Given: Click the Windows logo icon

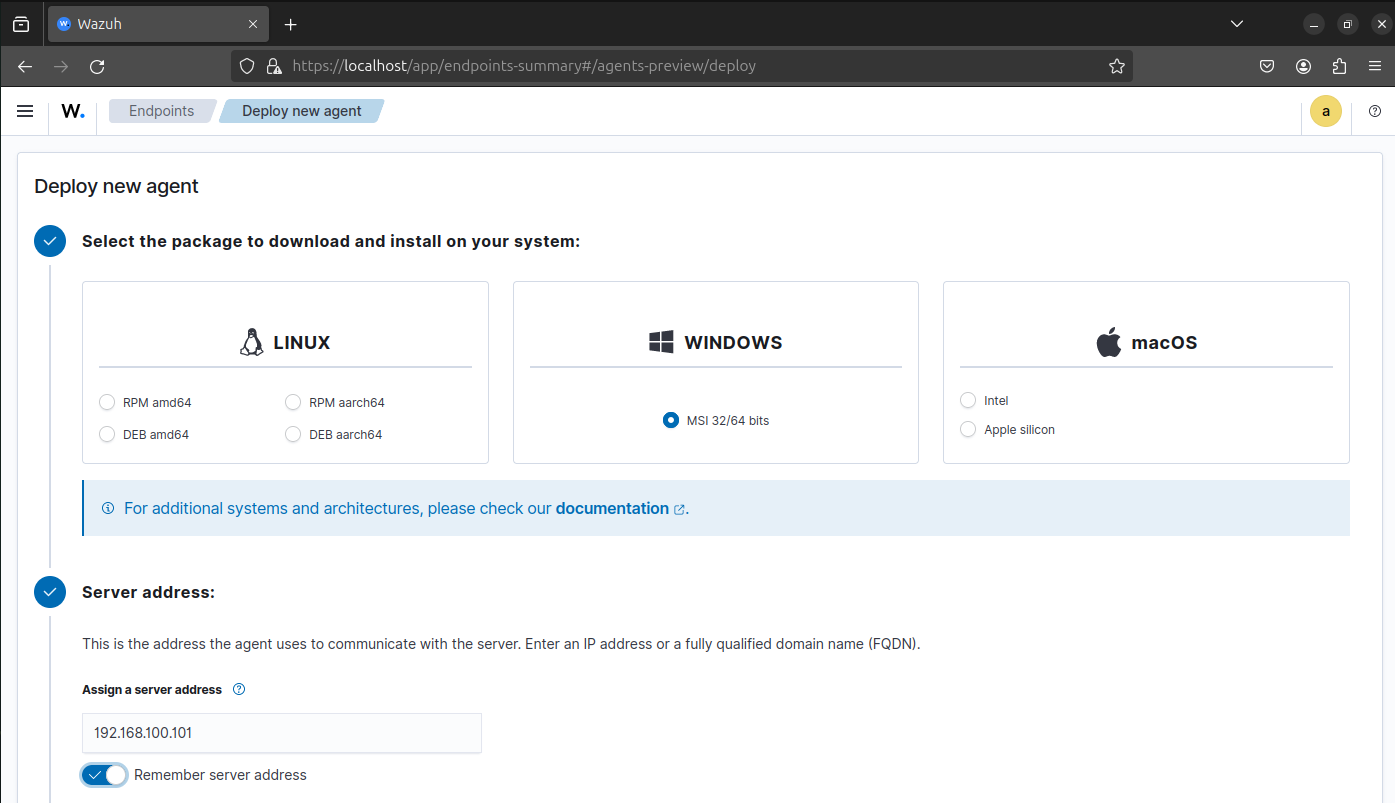Looking at the screenshot, I should (661, 342).
